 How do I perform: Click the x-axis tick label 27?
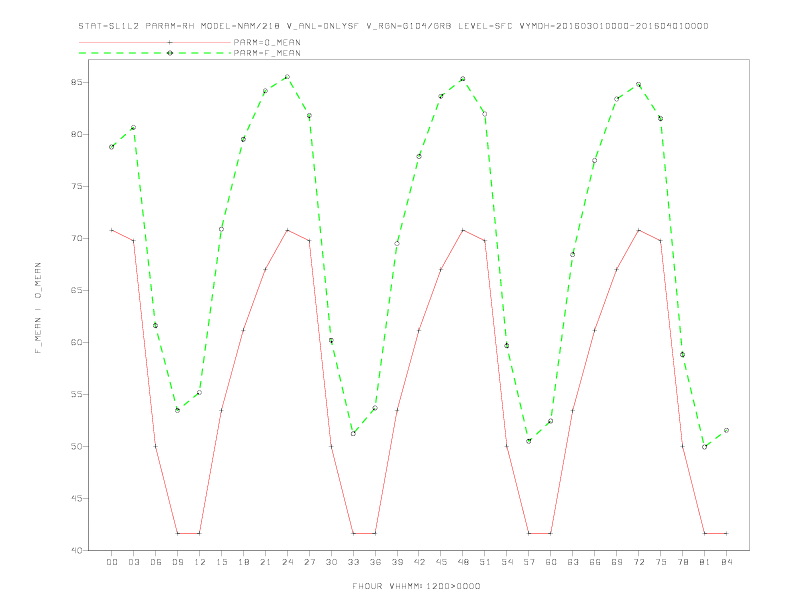309,562
